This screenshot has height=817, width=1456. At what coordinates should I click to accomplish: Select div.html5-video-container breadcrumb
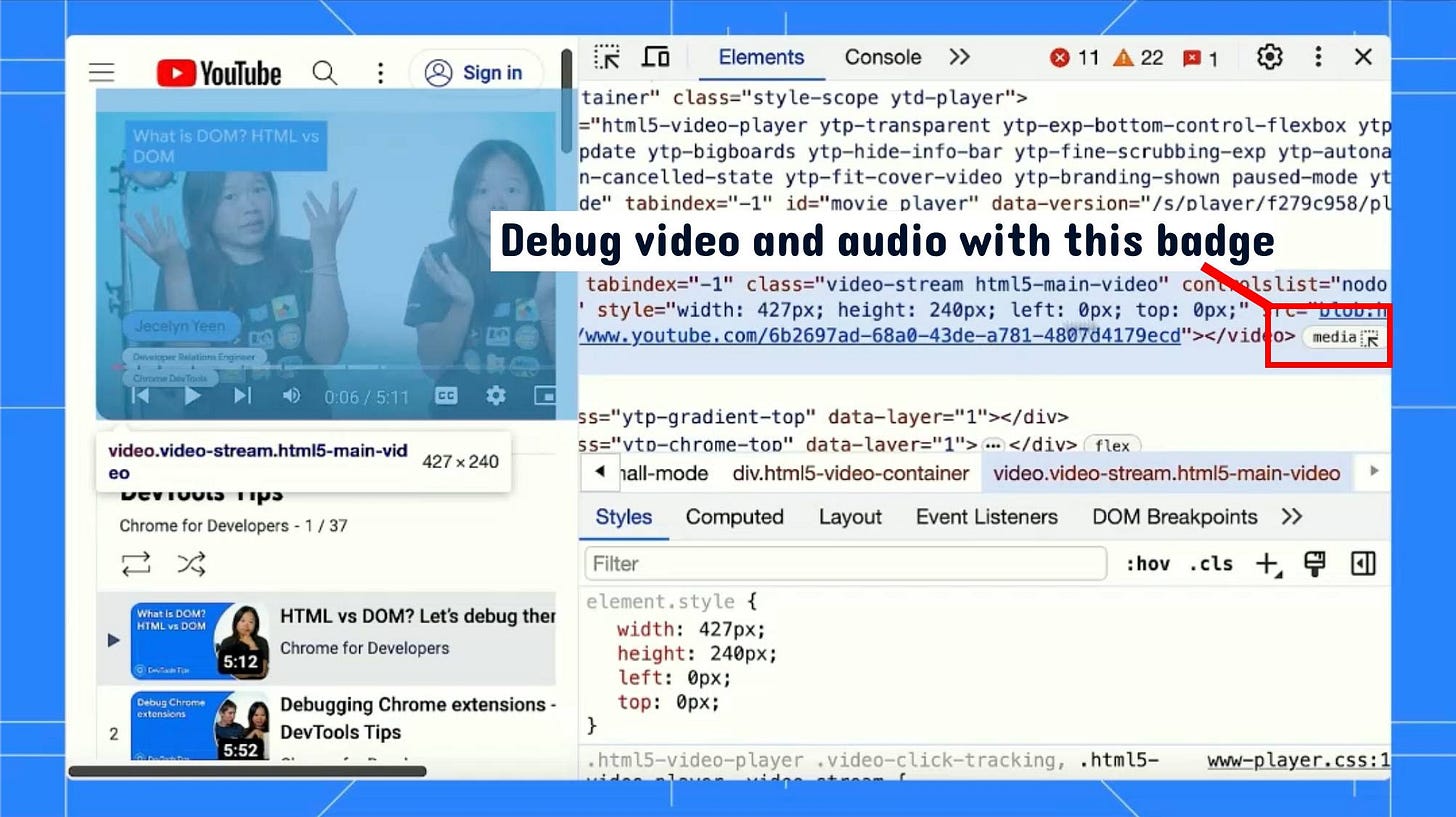click(851, 473)
